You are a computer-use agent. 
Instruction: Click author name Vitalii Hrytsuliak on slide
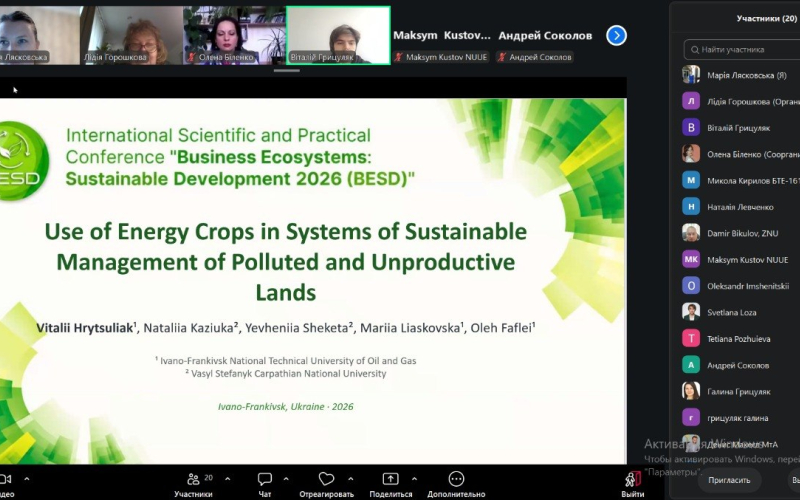(x=85, y=328)
